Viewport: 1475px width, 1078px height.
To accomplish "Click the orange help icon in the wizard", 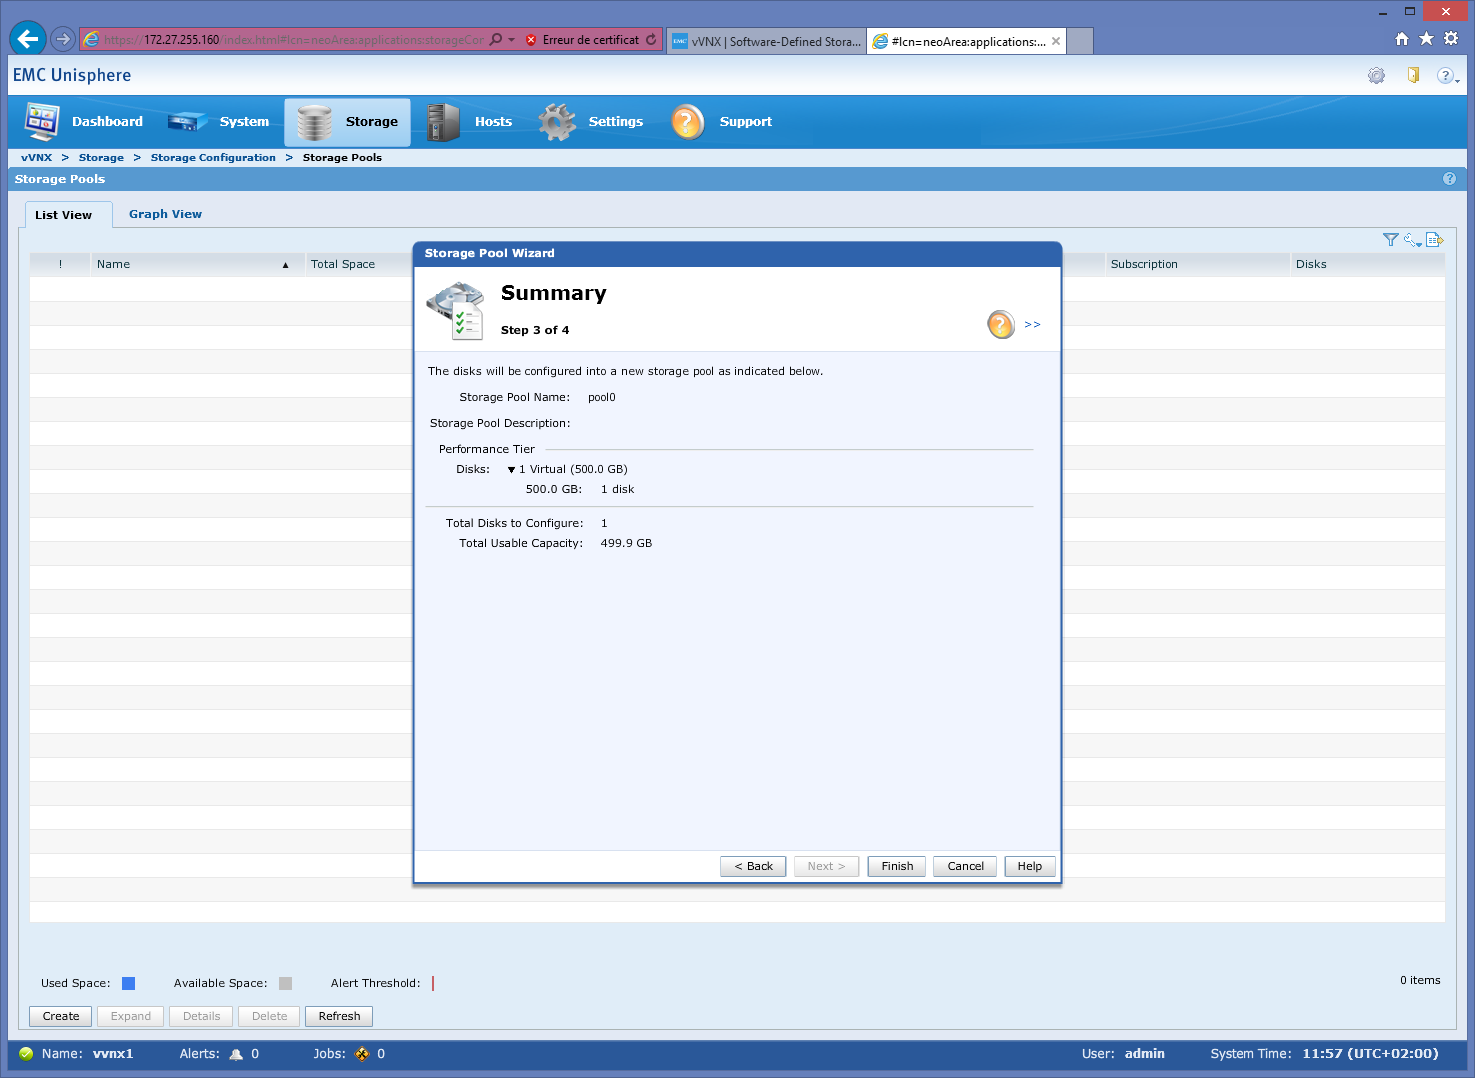I will tap(1001, 324).
